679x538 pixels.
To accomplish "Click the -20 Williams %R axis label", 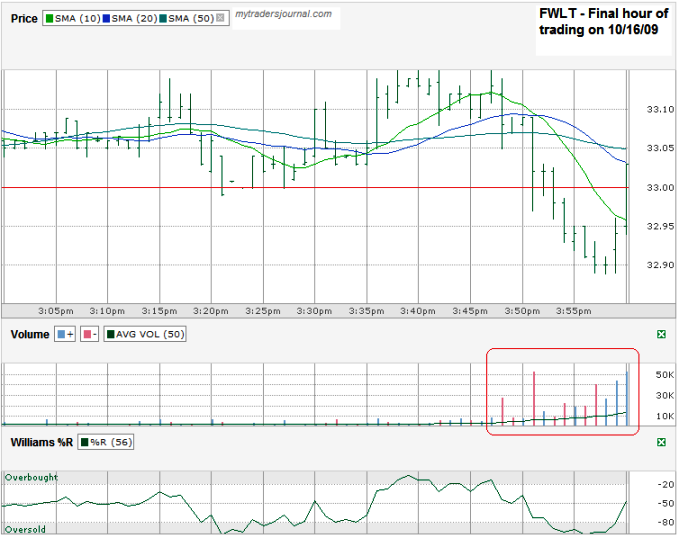I will point(666,484).
